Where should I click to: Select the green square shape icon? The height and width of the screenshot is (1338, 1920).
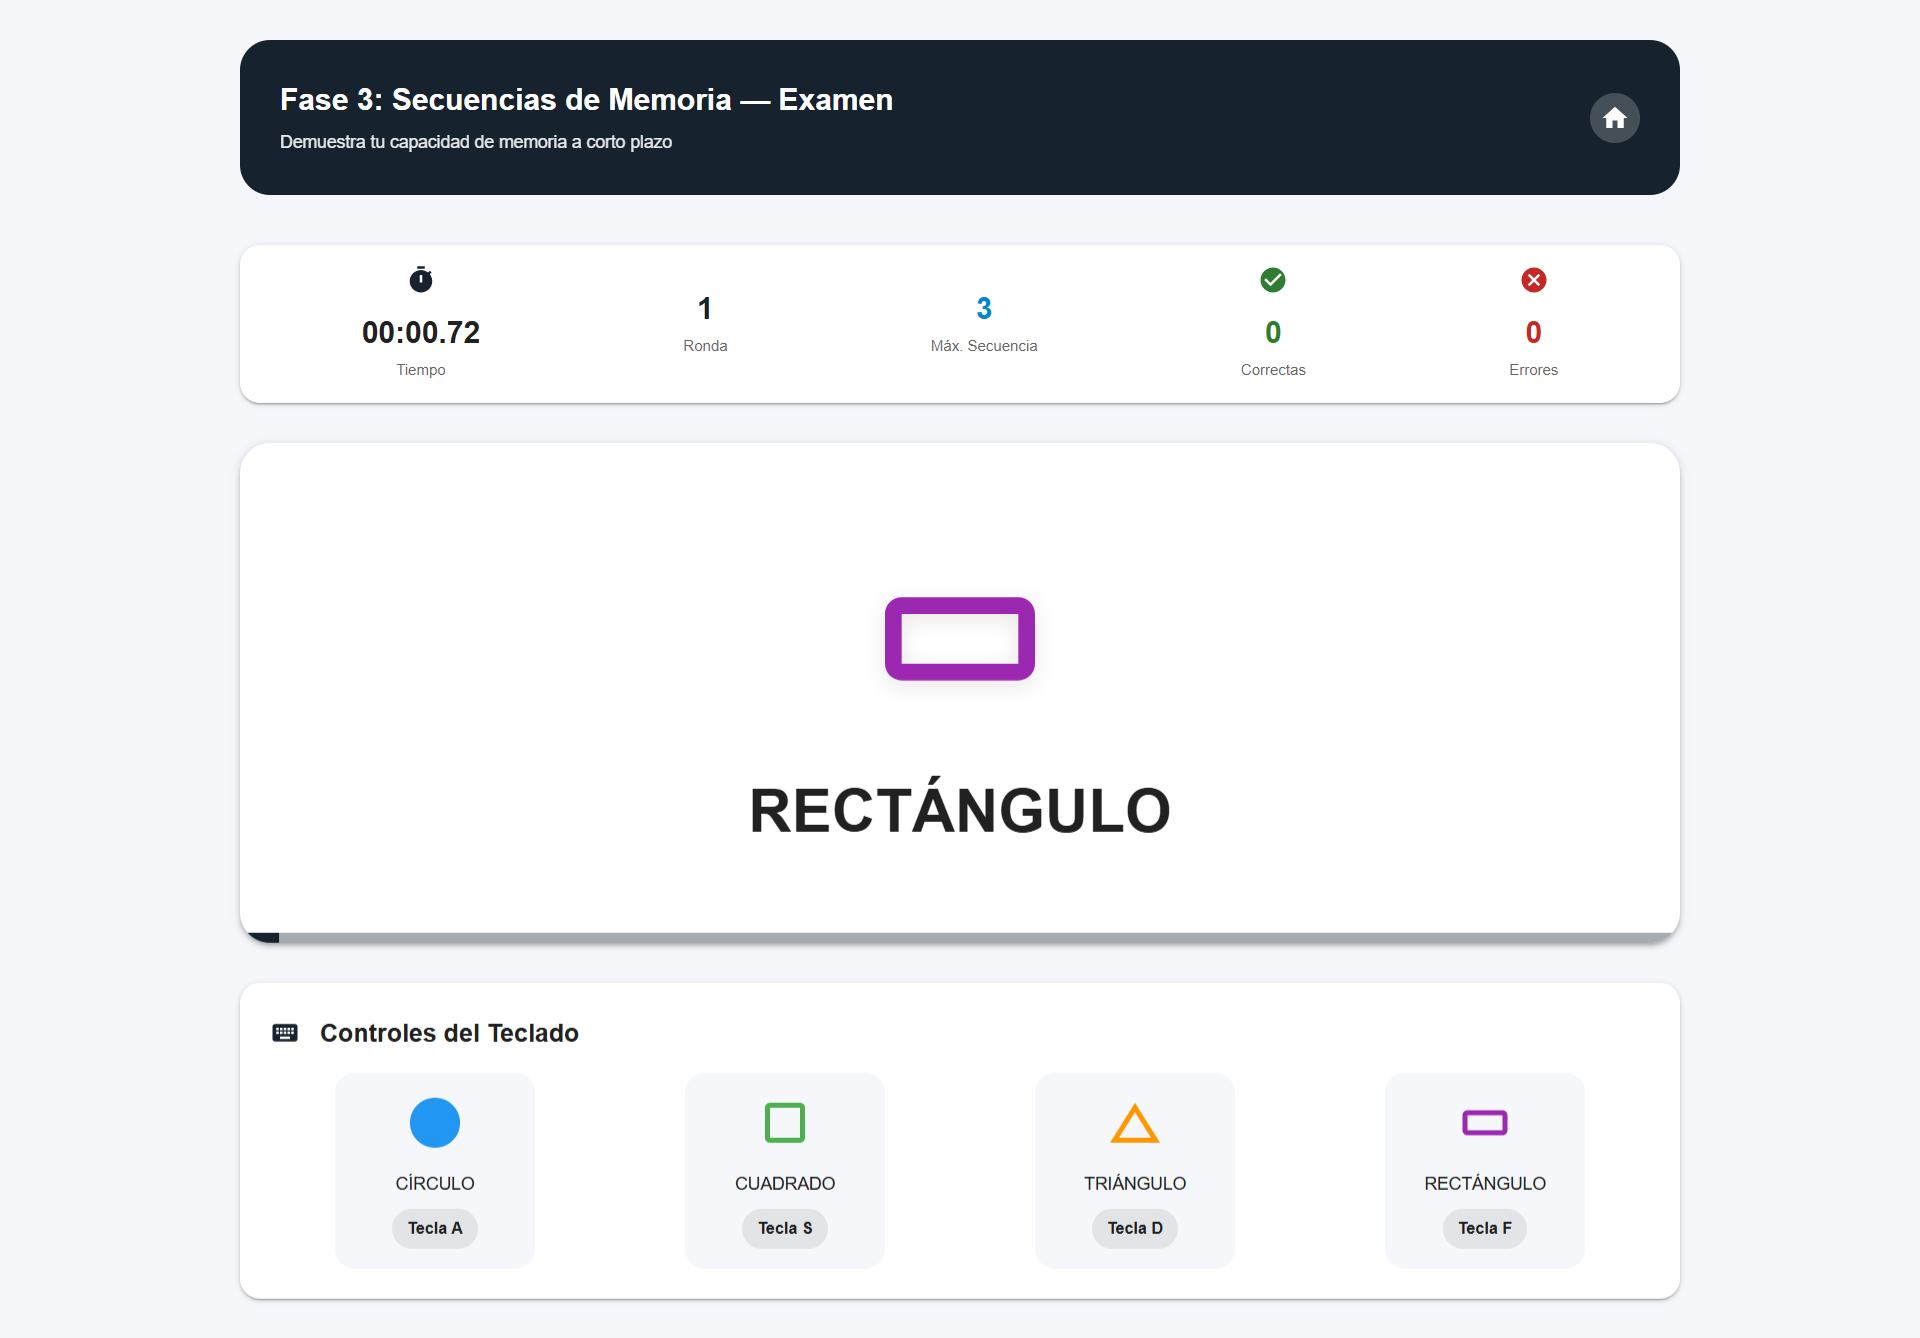tap(784, 1123)
